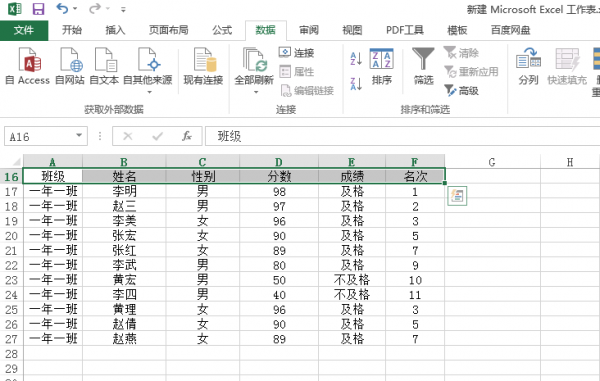Open the 排序 dialog

click(382, 66)
